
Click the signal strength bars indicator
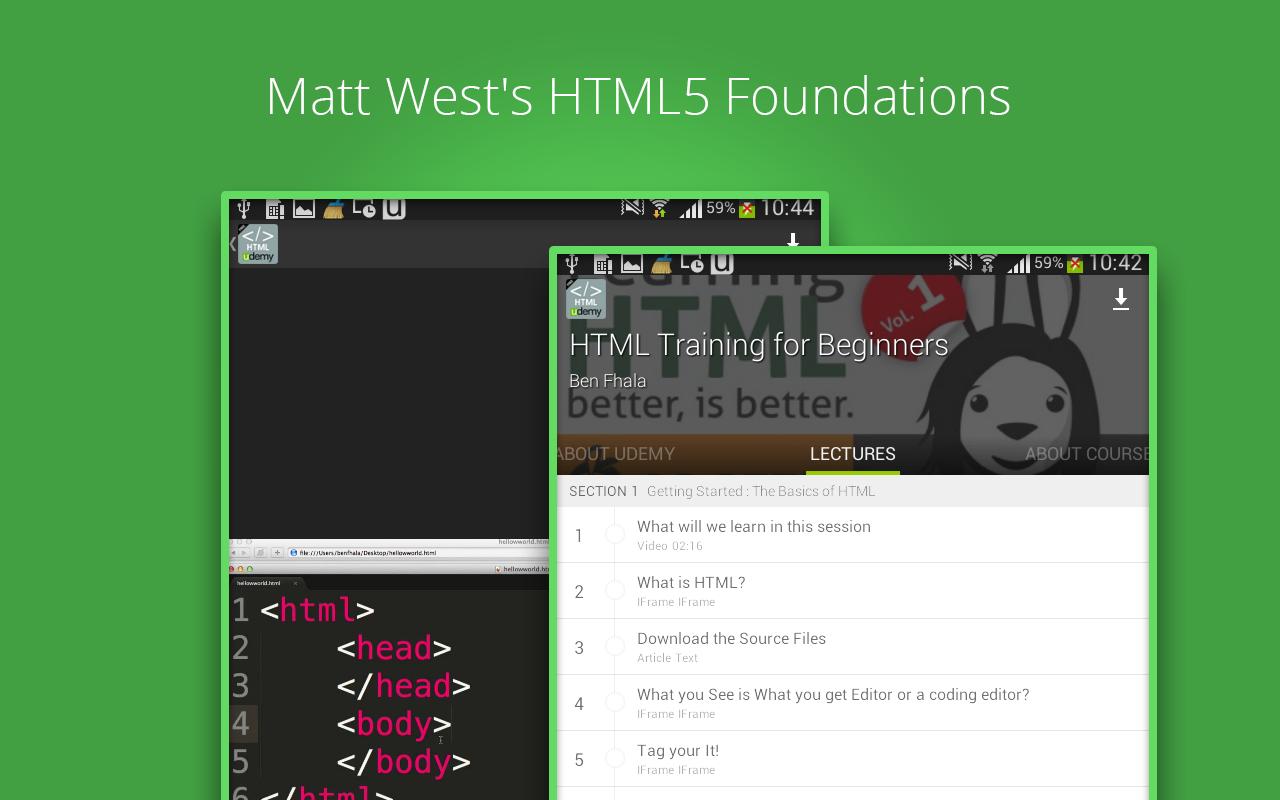pos(1018,263)
